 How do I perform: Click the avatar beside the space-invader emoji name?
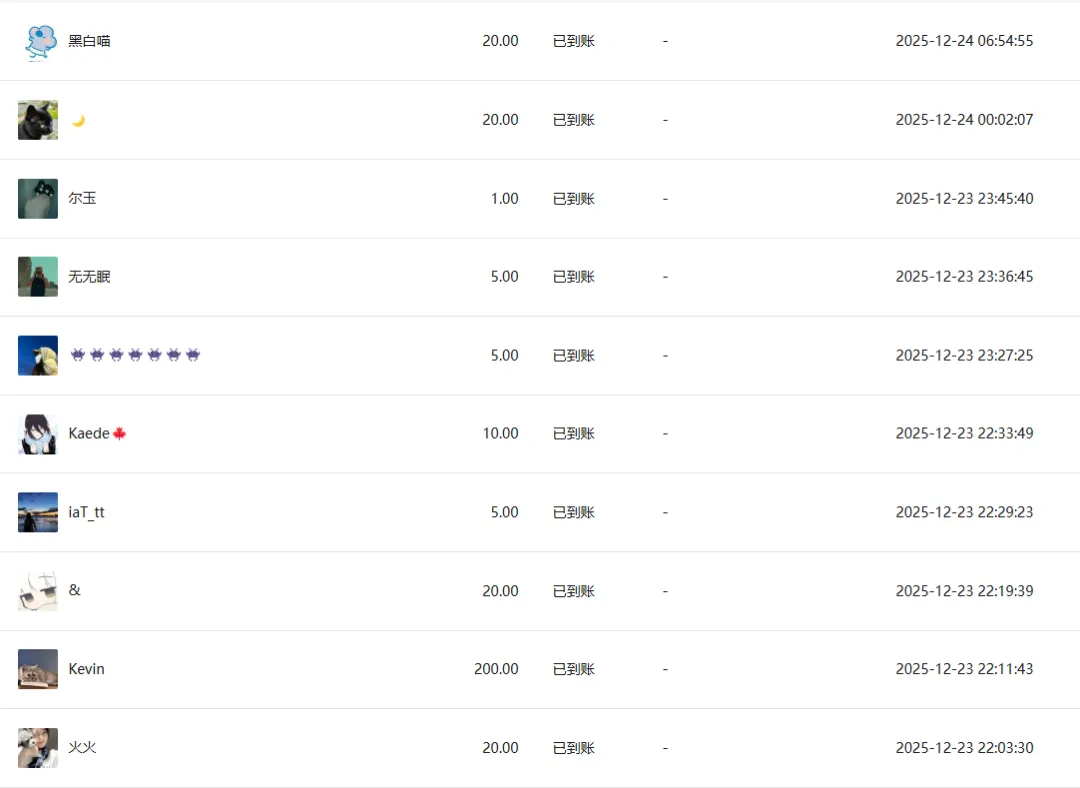pos(38,356)
